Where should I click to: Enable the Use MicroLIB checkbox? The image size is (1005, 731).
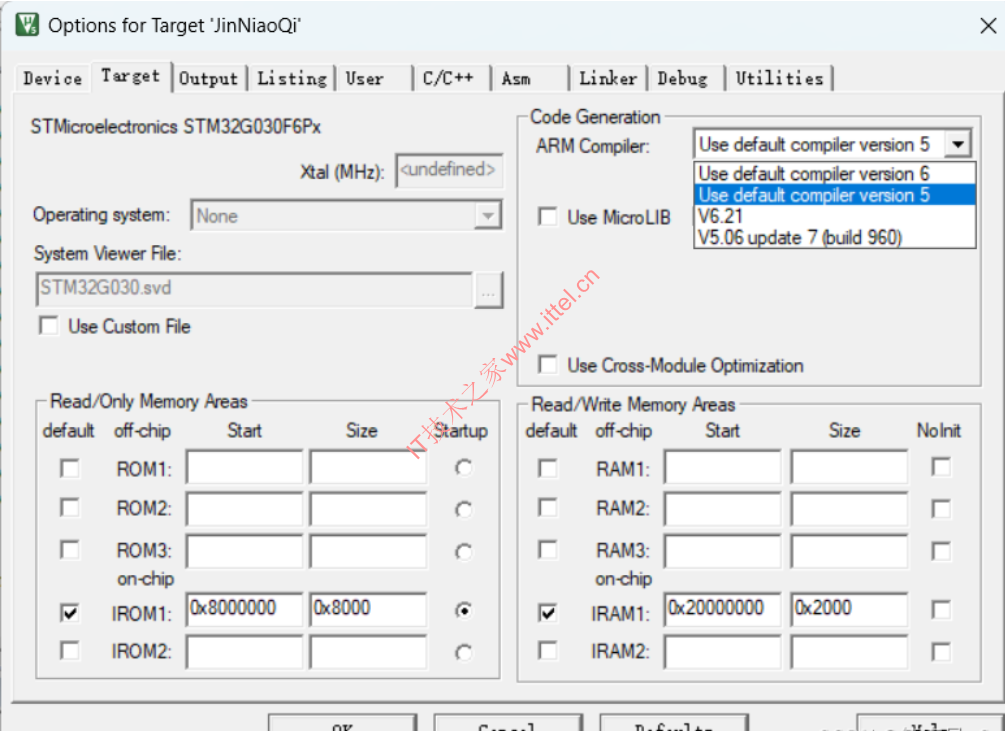coord(548,217)
